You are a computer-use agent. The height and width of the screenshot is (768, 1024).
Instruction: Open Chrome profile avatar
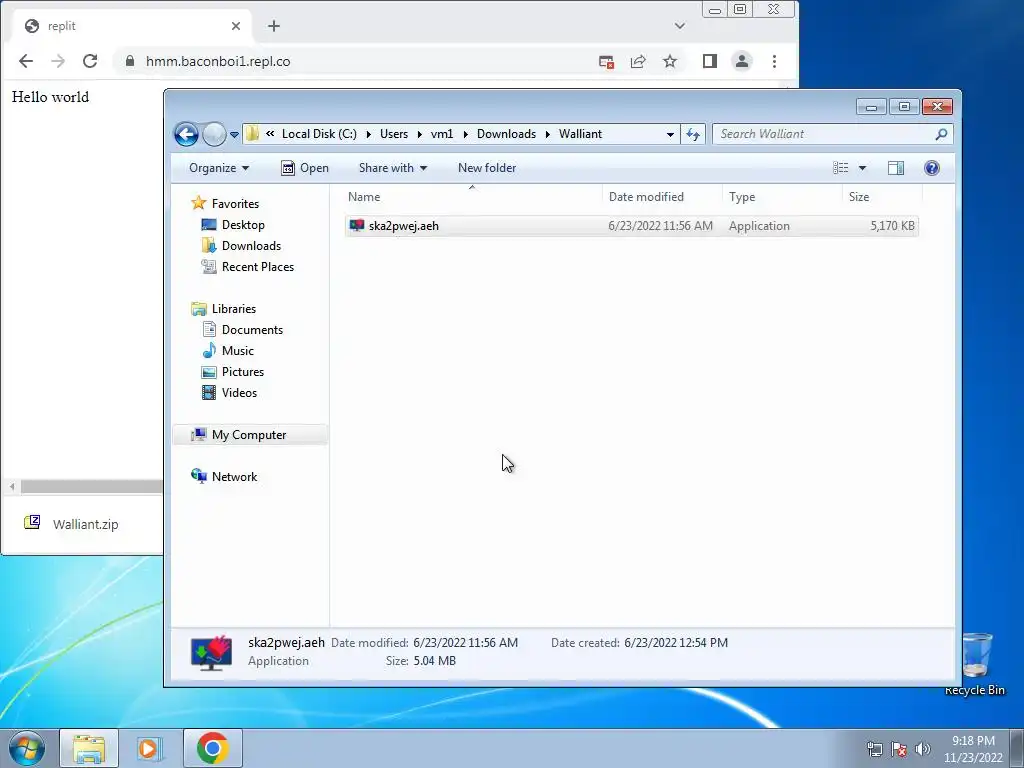tap(742, 61)
